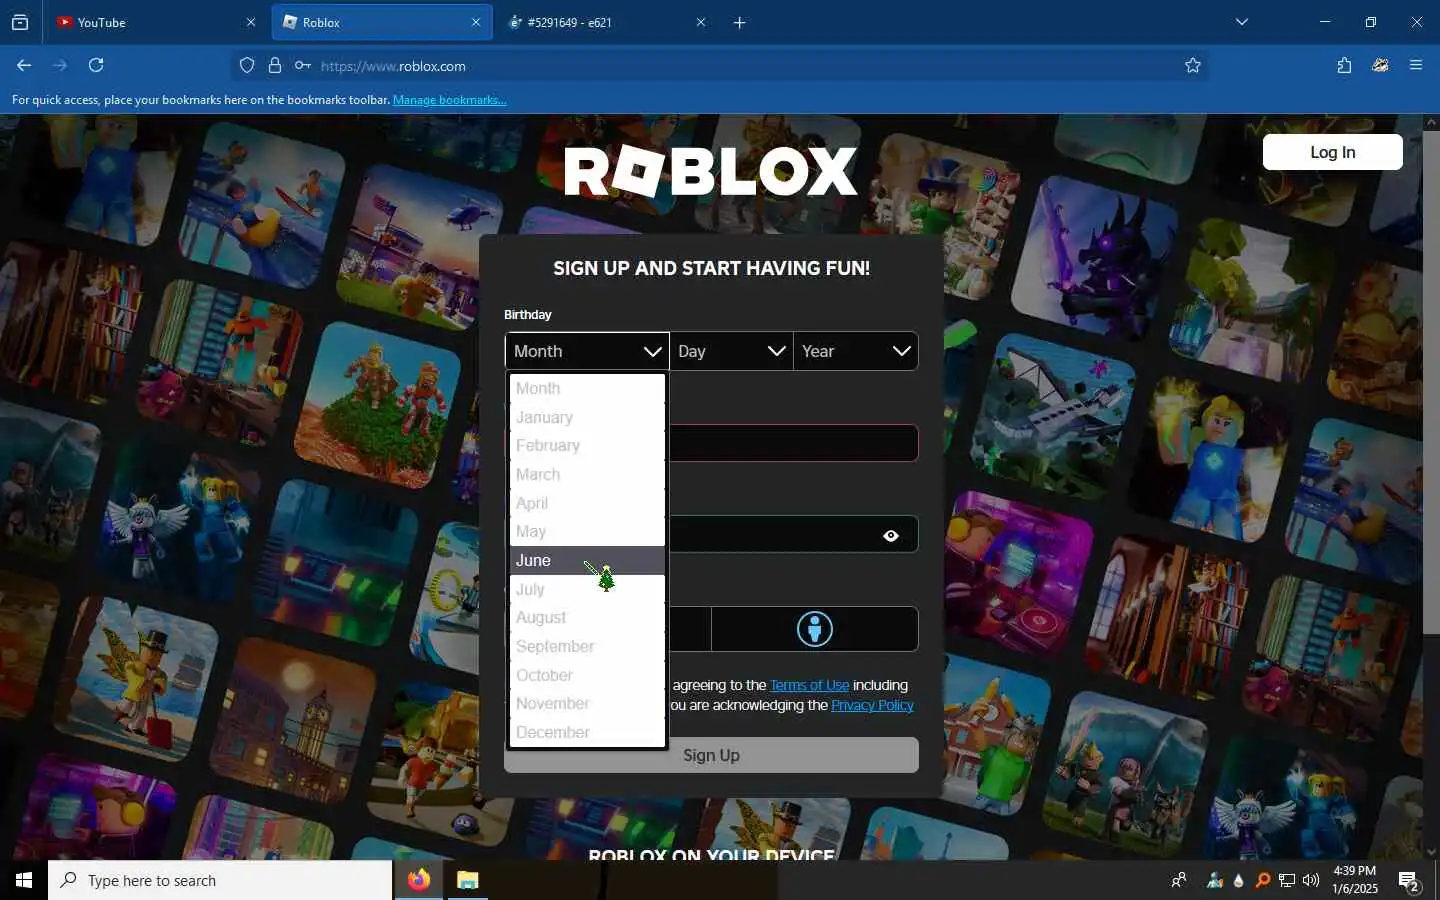The height and width of the screenshot is (900, 1440).
Task: Select September from month list
Action: [x=587, y=647]
